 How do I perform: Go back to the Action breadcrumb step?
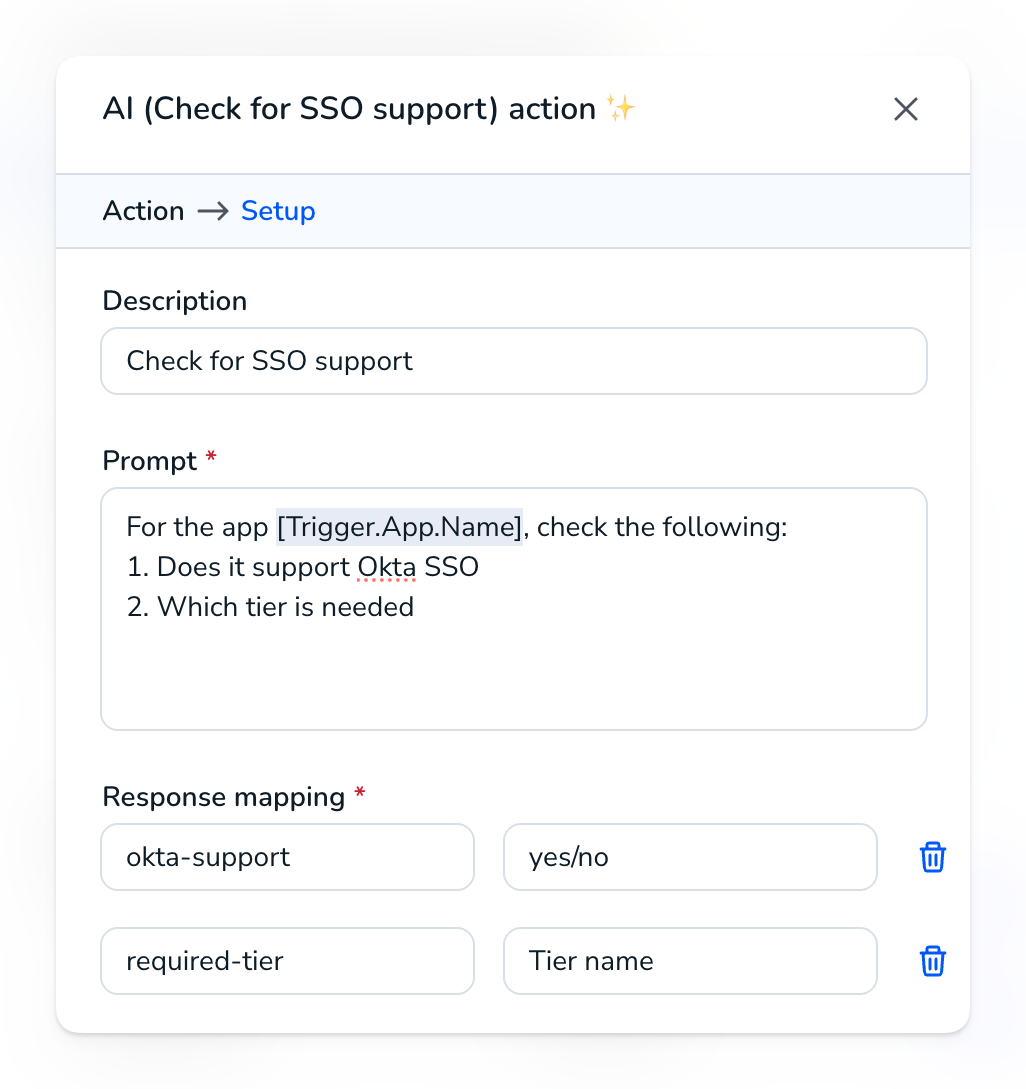click(144, 211)
